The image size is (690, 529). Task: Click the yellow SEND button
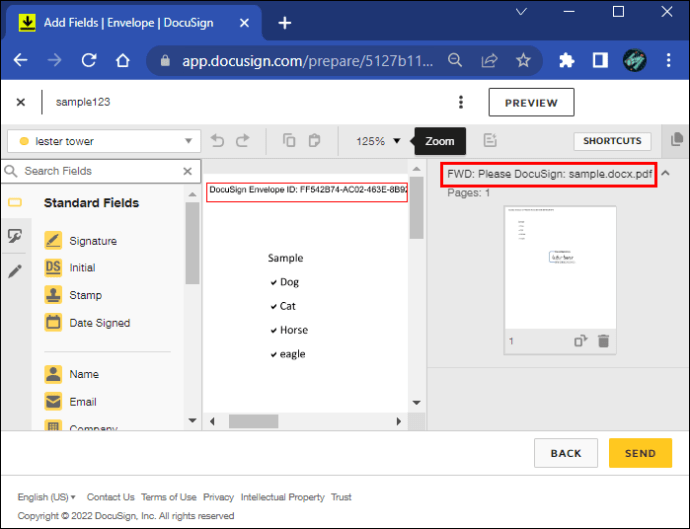(640, 453)
